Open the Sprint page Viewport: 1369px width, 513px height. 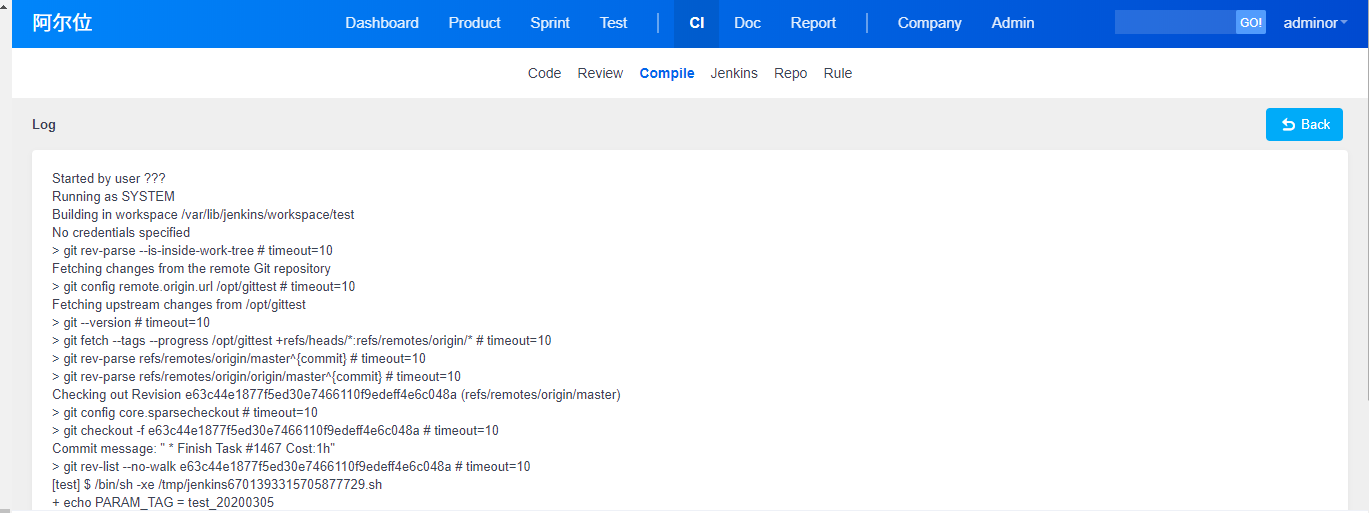550,23
